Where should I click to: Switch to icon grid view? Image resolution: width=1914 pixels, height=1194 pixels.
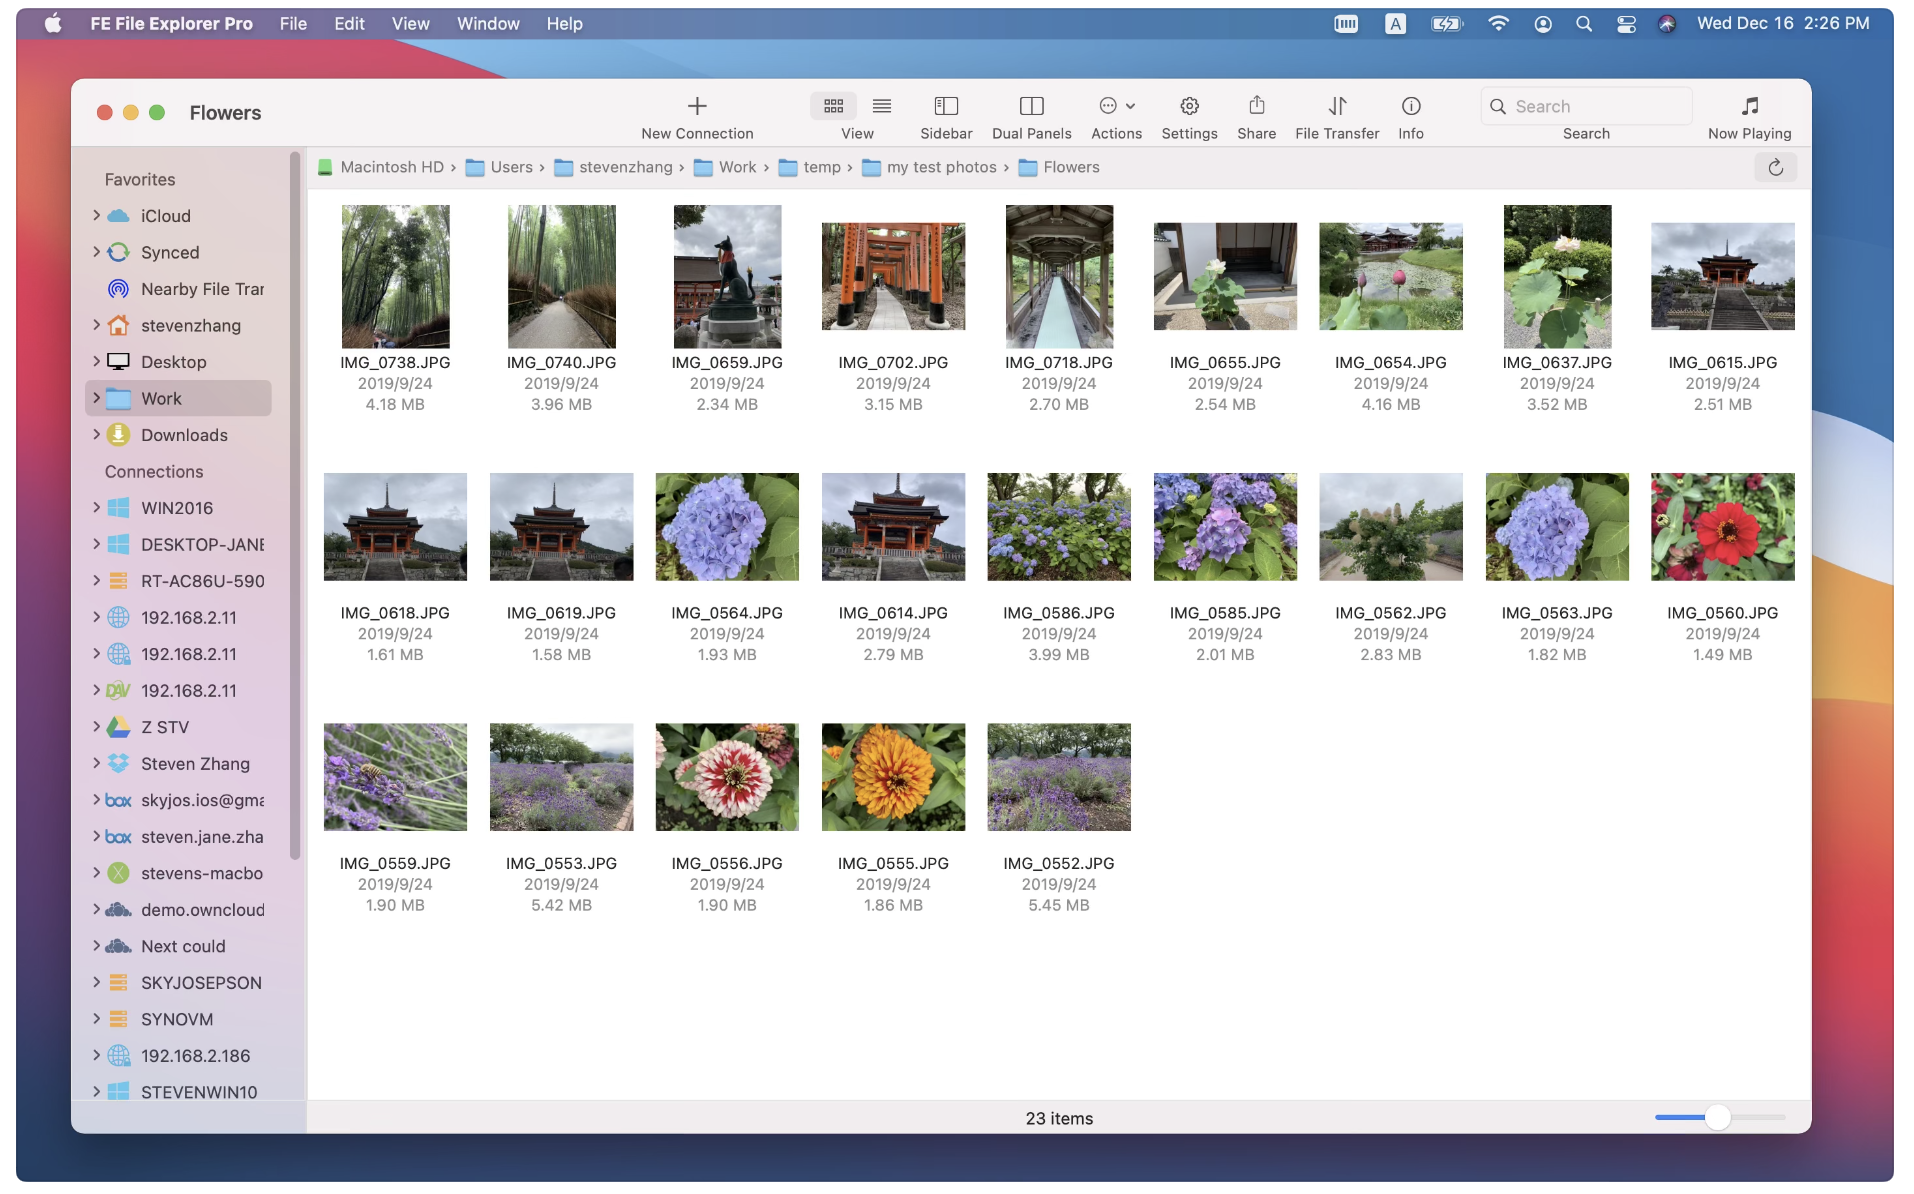coord(833,106)
